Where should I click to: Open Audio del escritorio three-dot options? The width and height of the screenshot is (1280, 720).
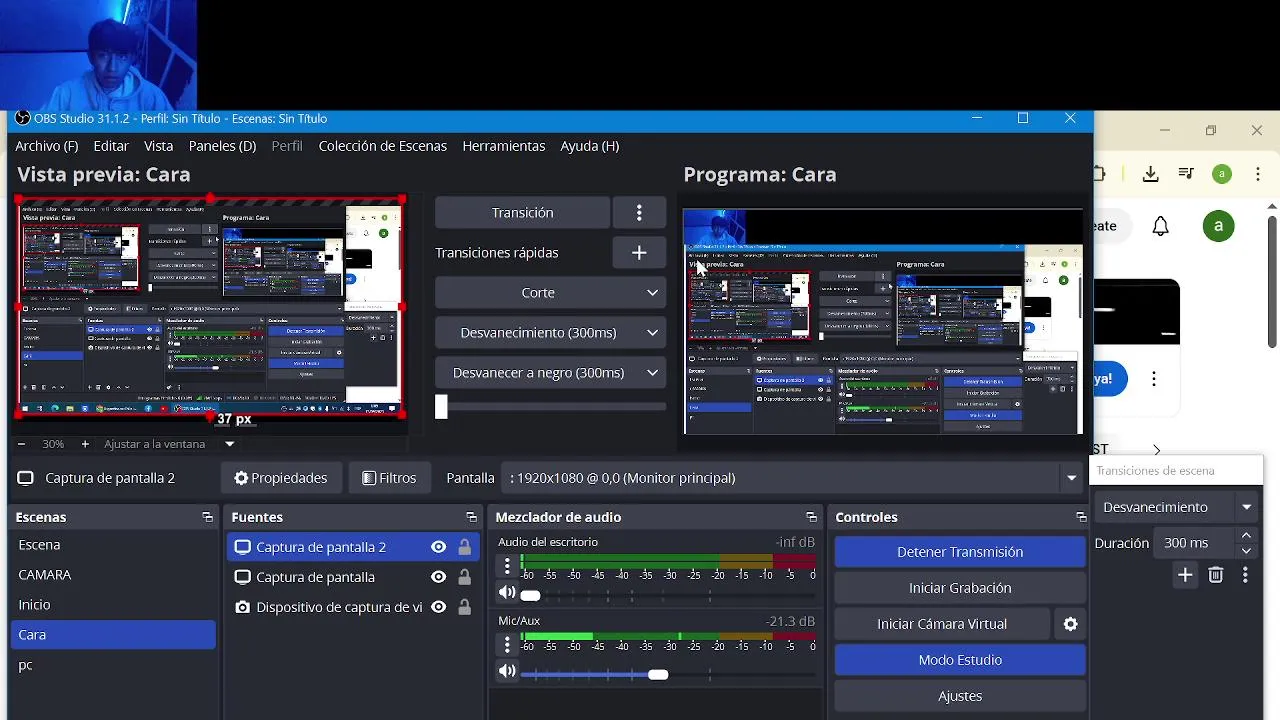(507, 567)
